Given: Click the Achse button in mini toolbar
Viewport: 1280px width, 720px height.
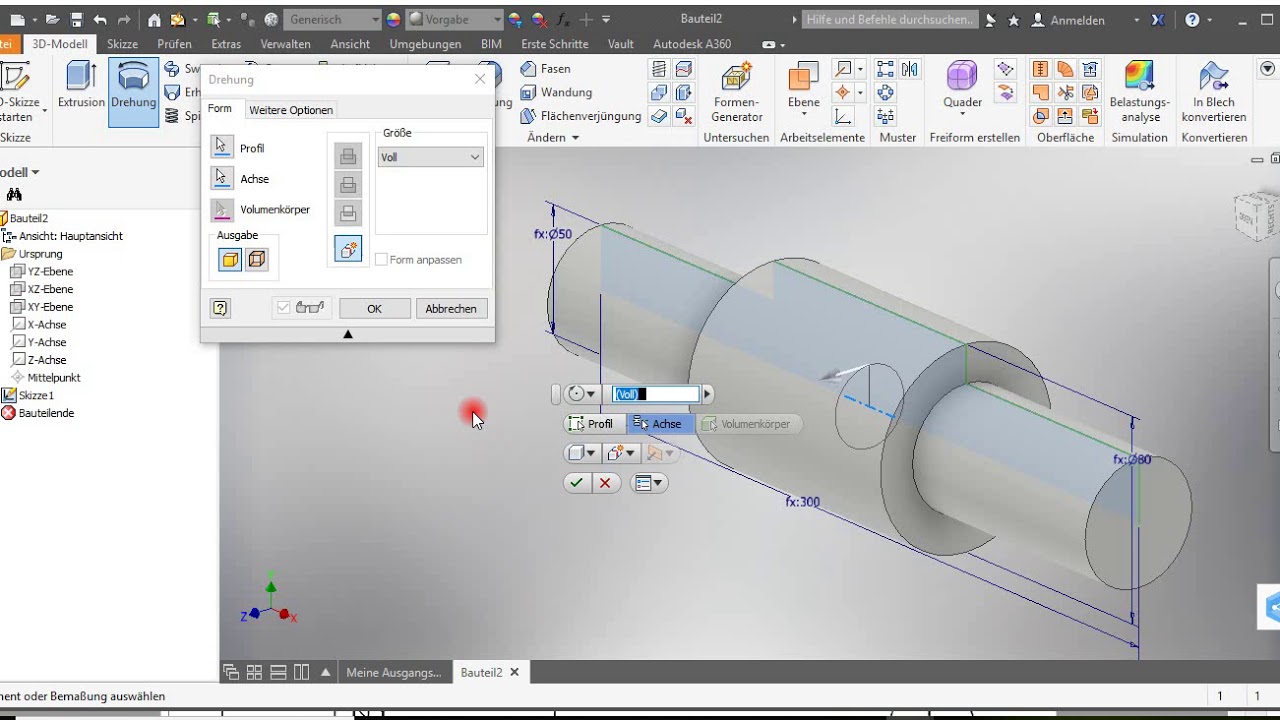Looking at the screenshot, I should (658, 424).
